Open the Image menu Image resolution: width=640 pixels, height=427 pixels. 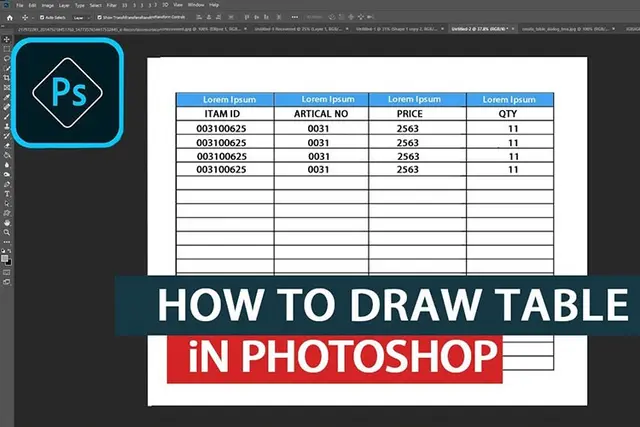(48, 5)
